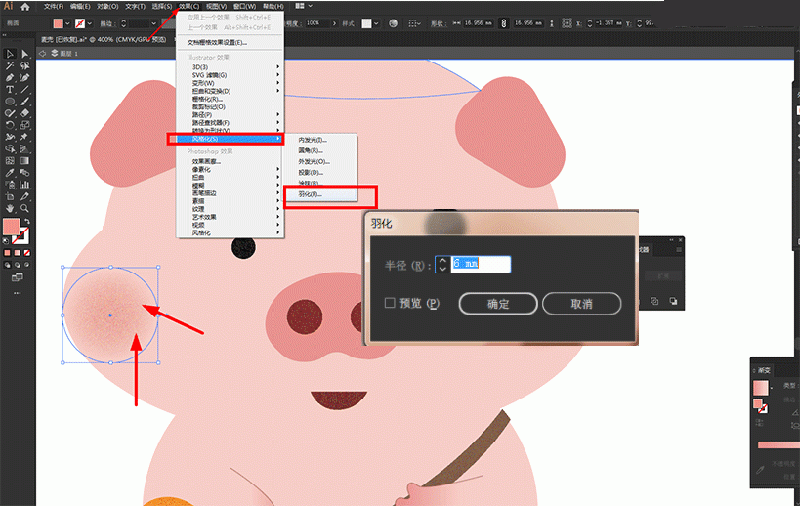The width and height of the screenshot is (800, 506).
Task: Cancel the feather dialog with 取消
Action: [581, 303]
